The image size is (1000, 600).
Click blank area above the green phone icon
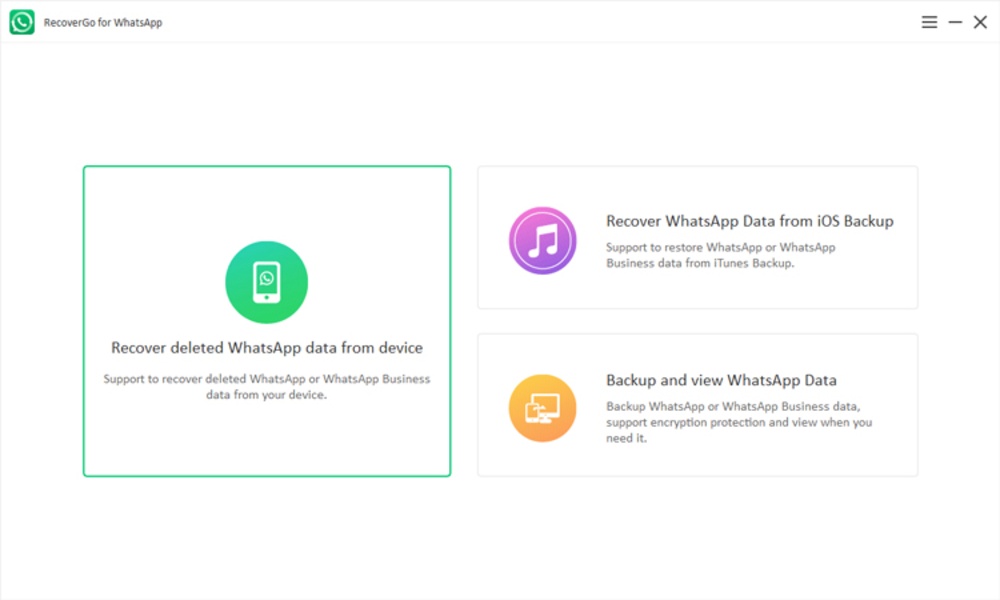[x=267, y=200]
